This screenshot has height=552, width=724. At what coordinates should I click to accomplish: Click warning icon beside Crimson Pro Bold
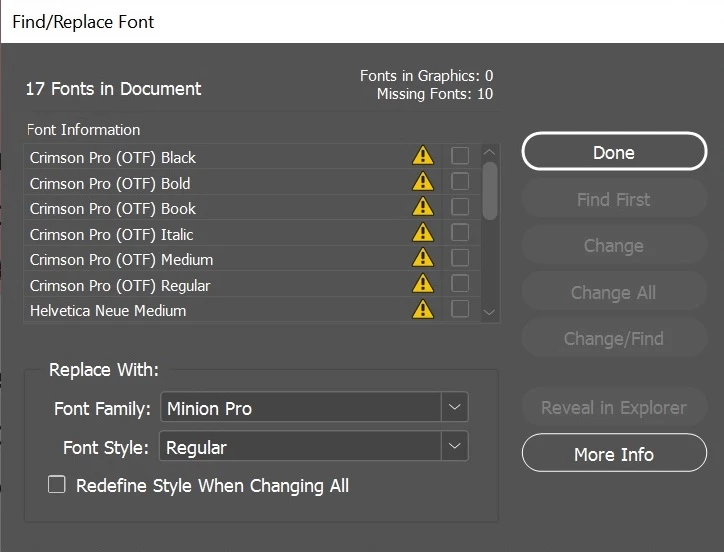[423, 182]
